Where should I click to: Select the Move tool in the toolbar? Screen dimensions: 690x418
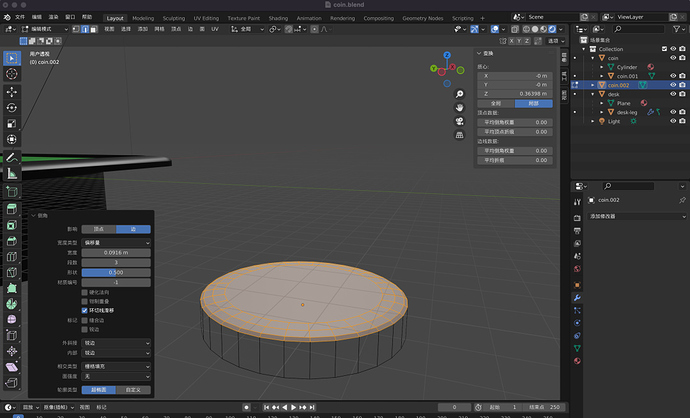click(x=12, y=91)
